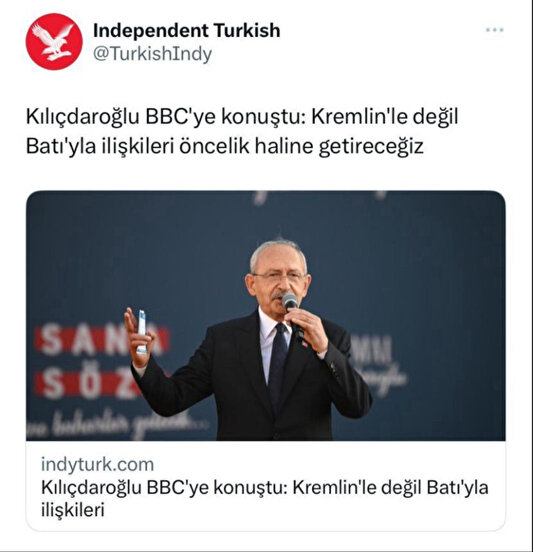Click the truncated 'ilişkileri' line in card
The width and height of the screenshot is (533, 552).
coord(73,510)
